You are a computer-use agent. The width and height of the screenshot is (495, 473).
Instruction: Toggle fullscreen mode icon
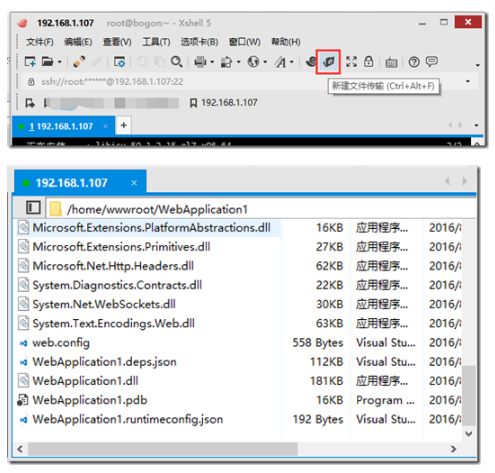pyautogui.click(x=351, y=62)
